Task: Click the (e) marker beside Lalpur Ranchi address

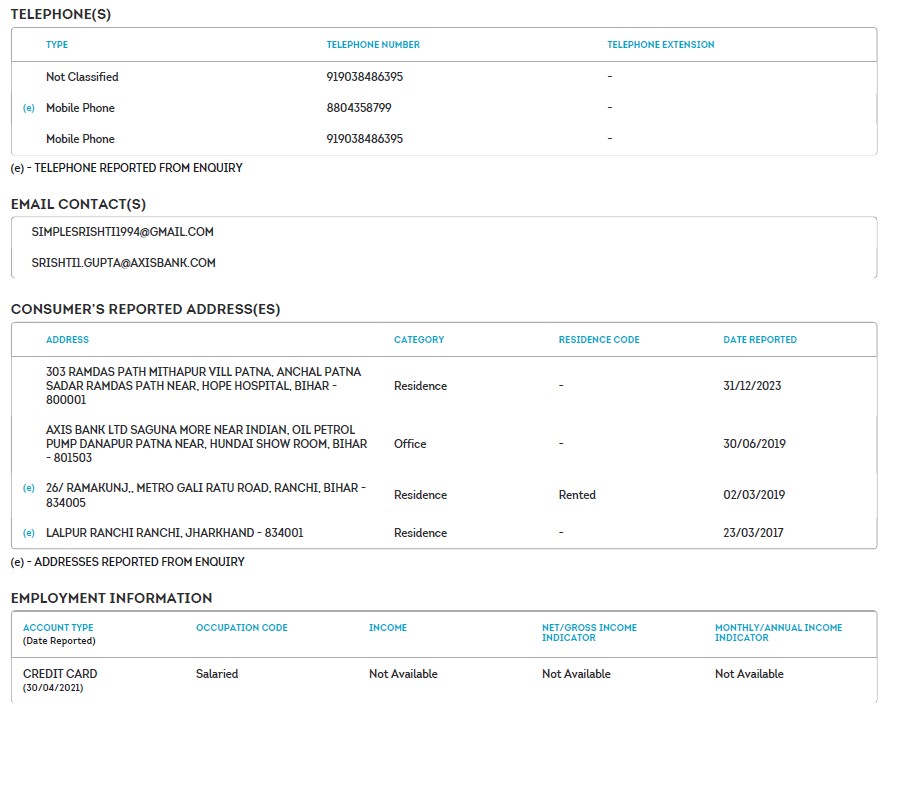Action: click(x=28, y=533)
